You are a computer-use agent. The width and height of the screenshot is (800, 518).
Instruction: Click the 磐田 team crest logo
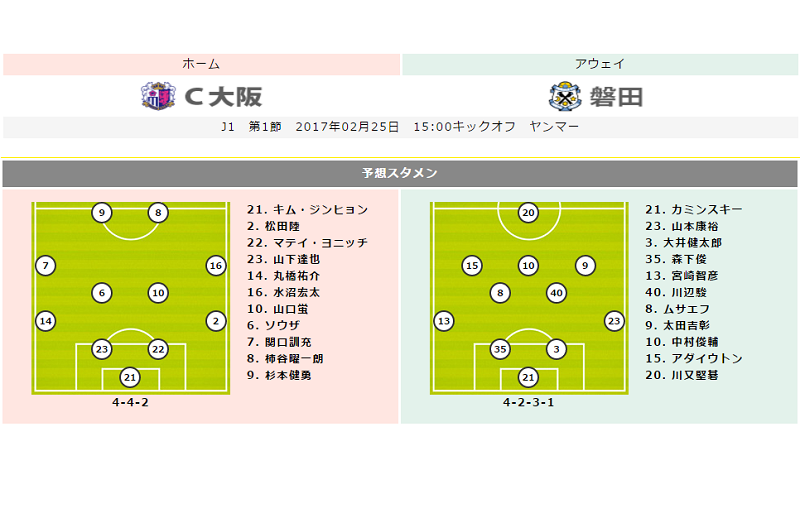tap(565, 96)
